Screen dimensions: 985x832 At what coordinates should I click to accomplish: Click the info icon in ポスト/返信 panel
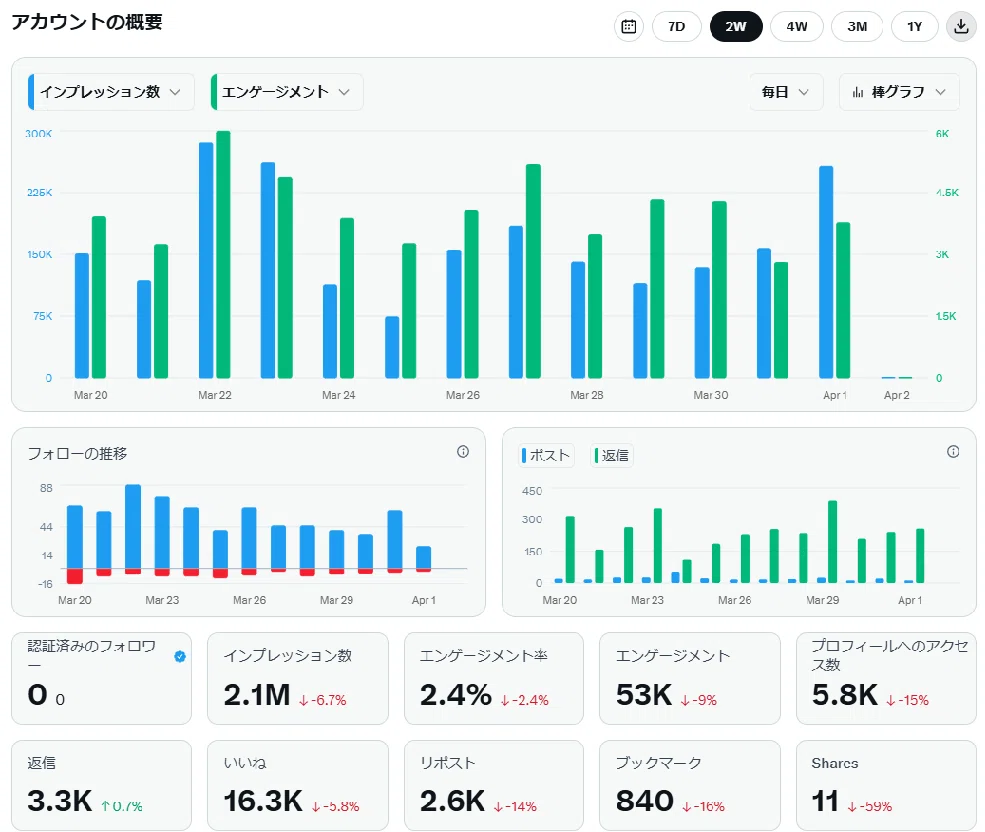[x=953, y=451]
